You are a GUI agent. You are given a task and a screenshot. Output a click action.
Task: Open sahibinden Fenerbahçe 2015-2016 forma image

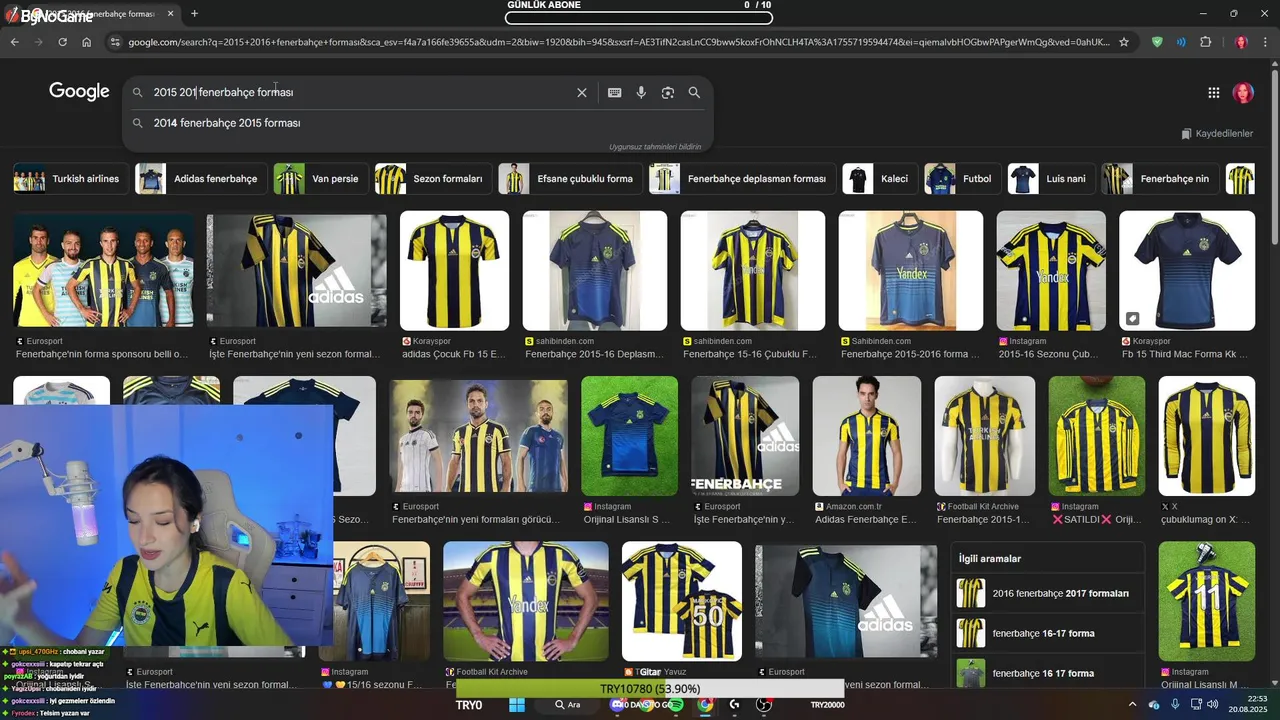pos(911,270)
